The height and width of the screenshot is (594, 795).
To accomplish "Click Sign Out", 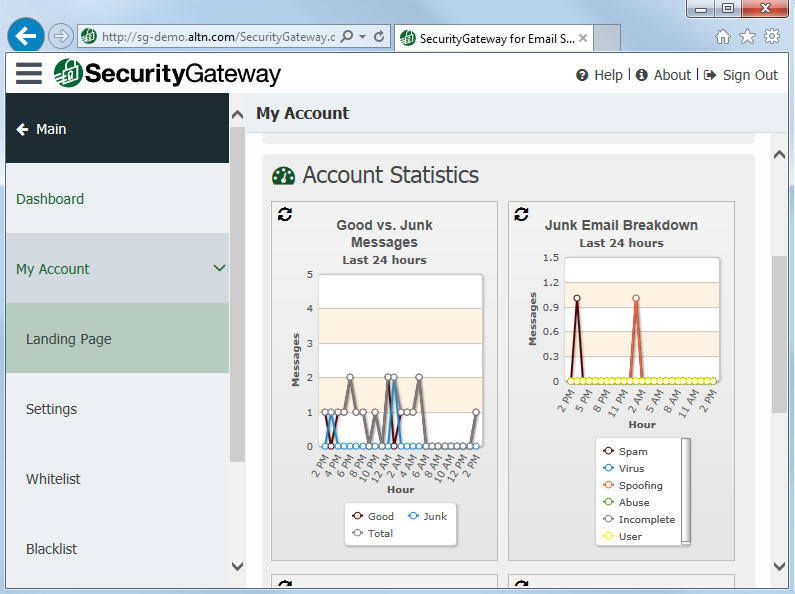I will pos(750,75).
